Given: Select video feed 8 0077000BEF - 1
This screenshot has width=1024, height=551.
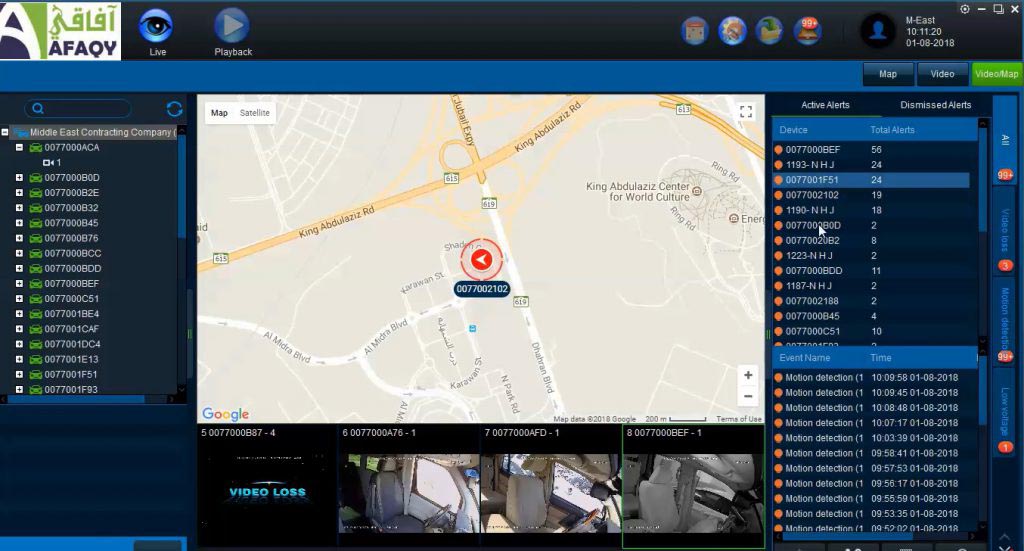Looking at the screenshot, I should click(x=693, y=486).
